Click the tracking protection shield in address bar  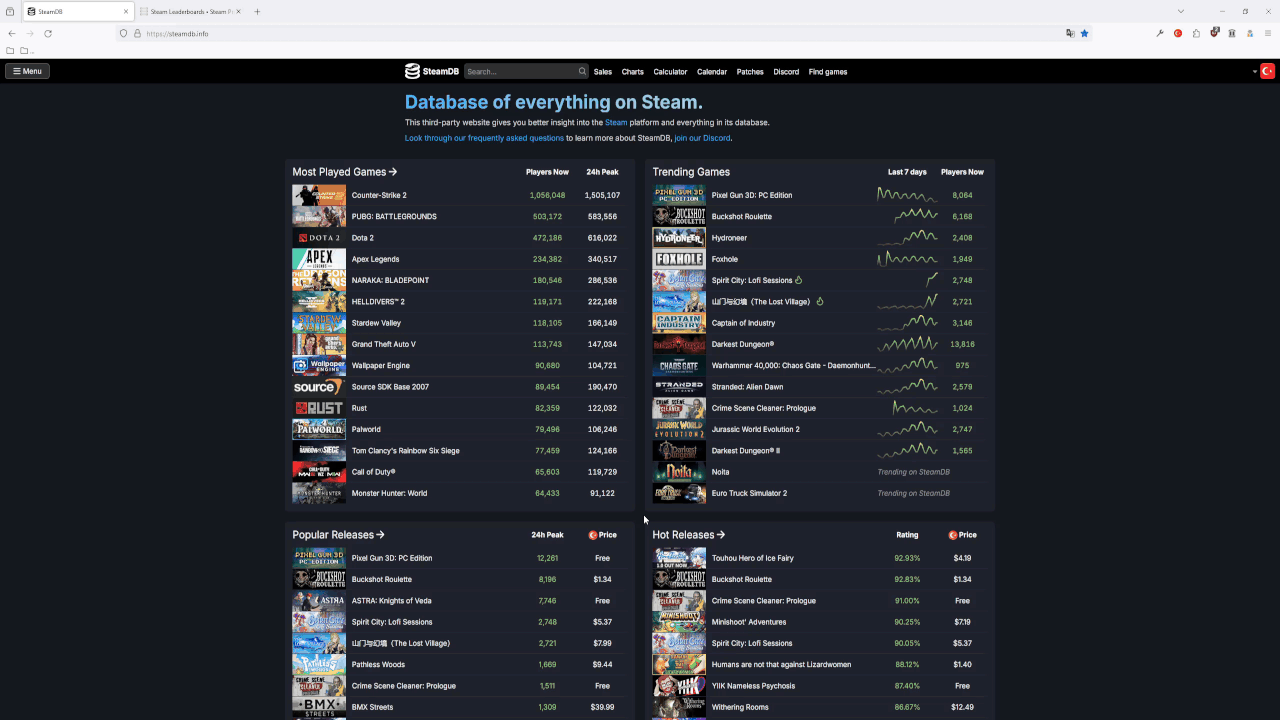tap(124, 33)
